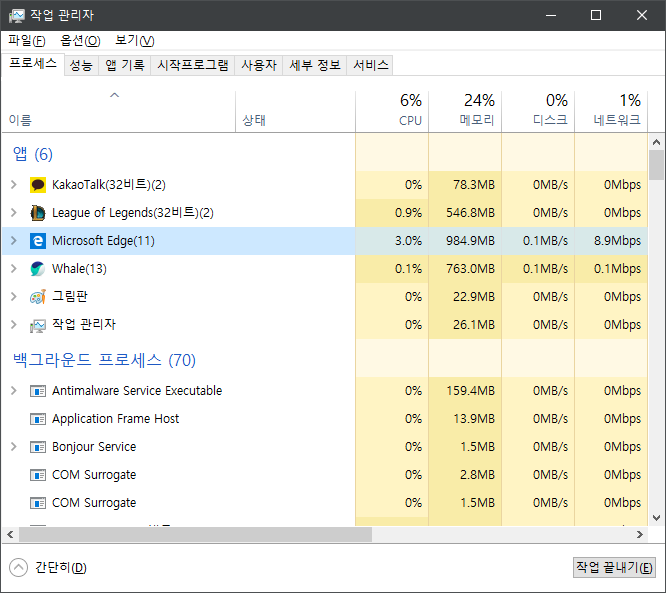Click the KakaoTalk app icon

pyautogui.click(x=38, y=185)
